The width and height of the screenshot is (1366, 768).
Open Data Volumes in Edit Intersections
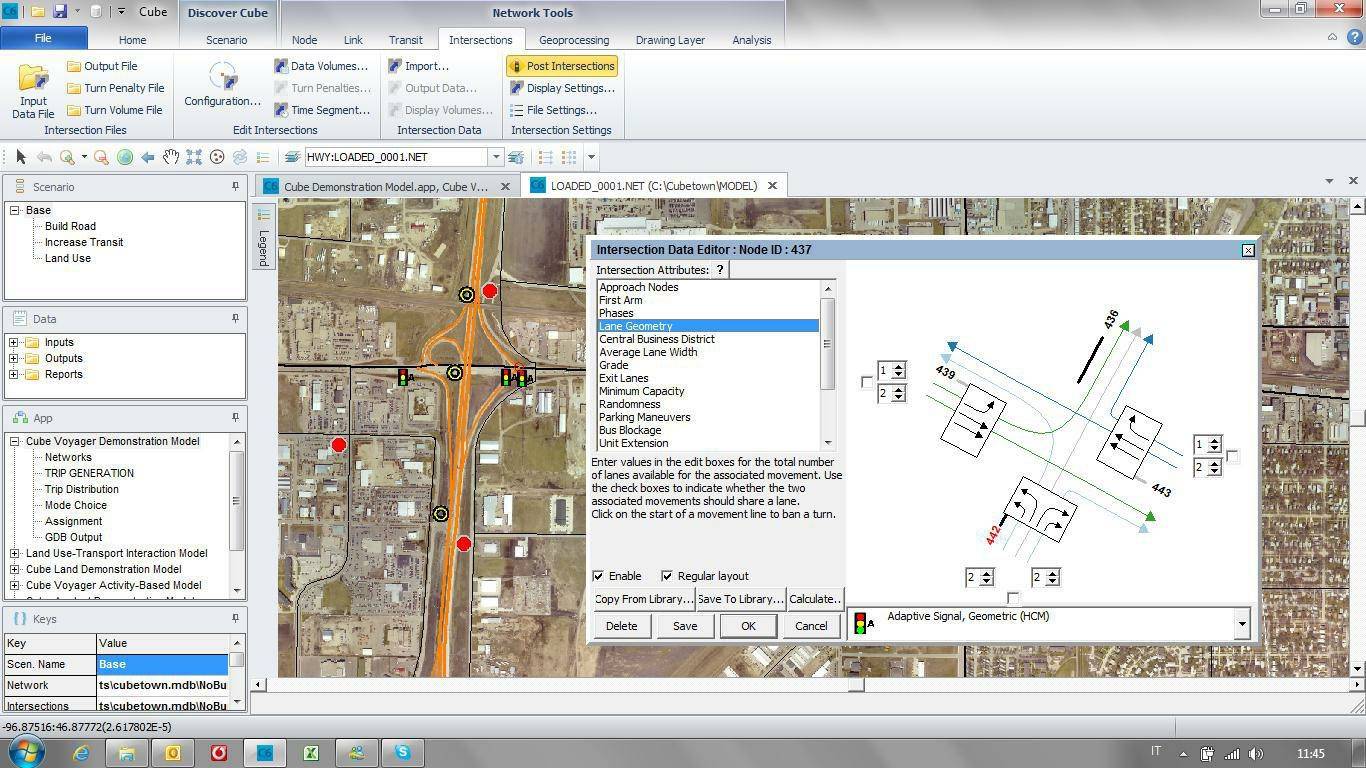point(321,66)
